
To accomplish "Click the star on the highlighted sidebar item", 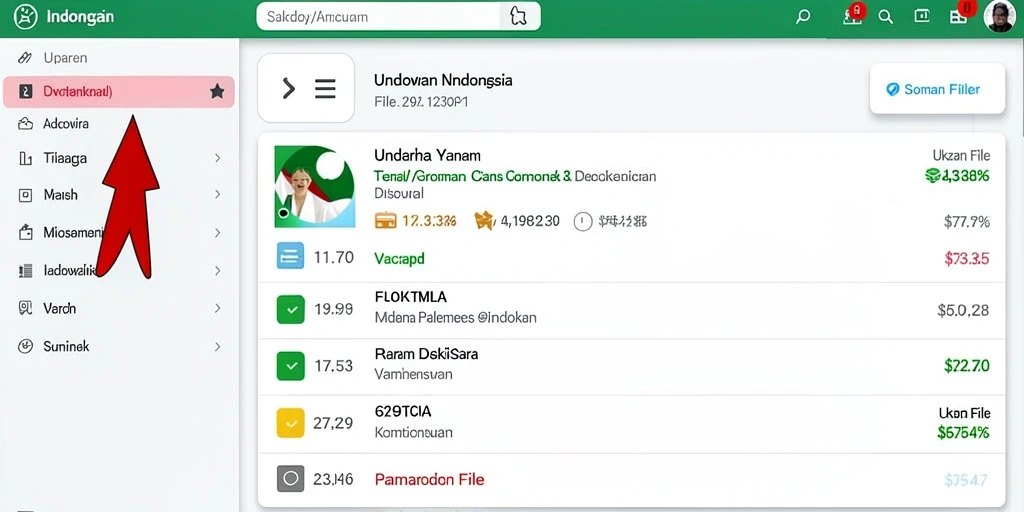I will point(217,91).
